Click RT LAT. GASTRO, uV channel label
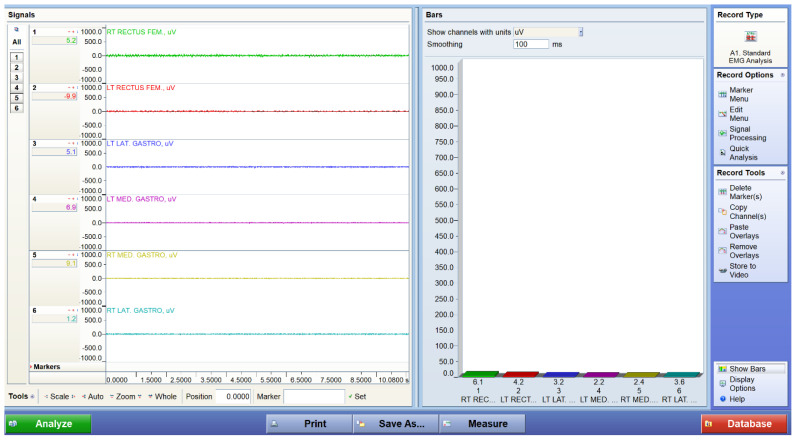 pos(140,310)
